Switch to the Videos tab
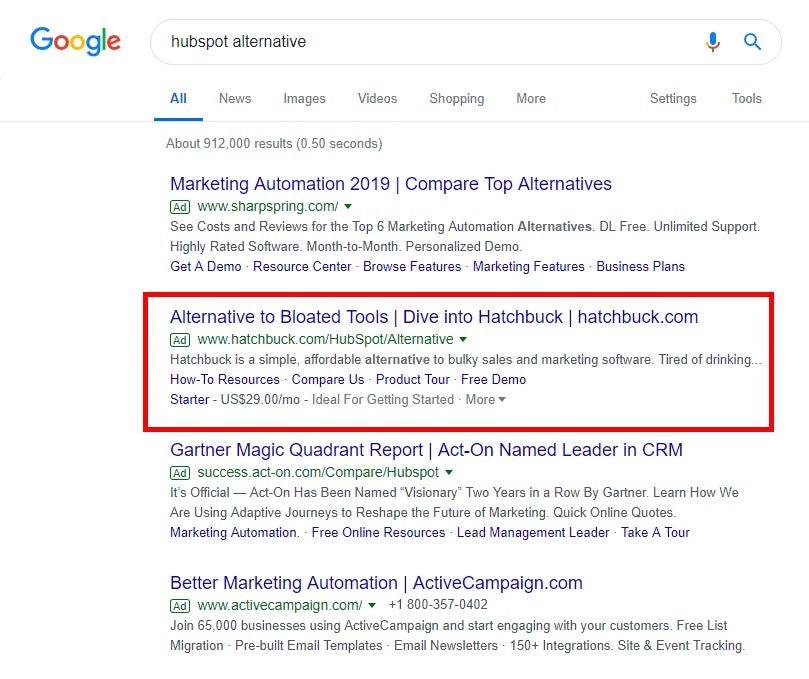 tap(378, 99)
